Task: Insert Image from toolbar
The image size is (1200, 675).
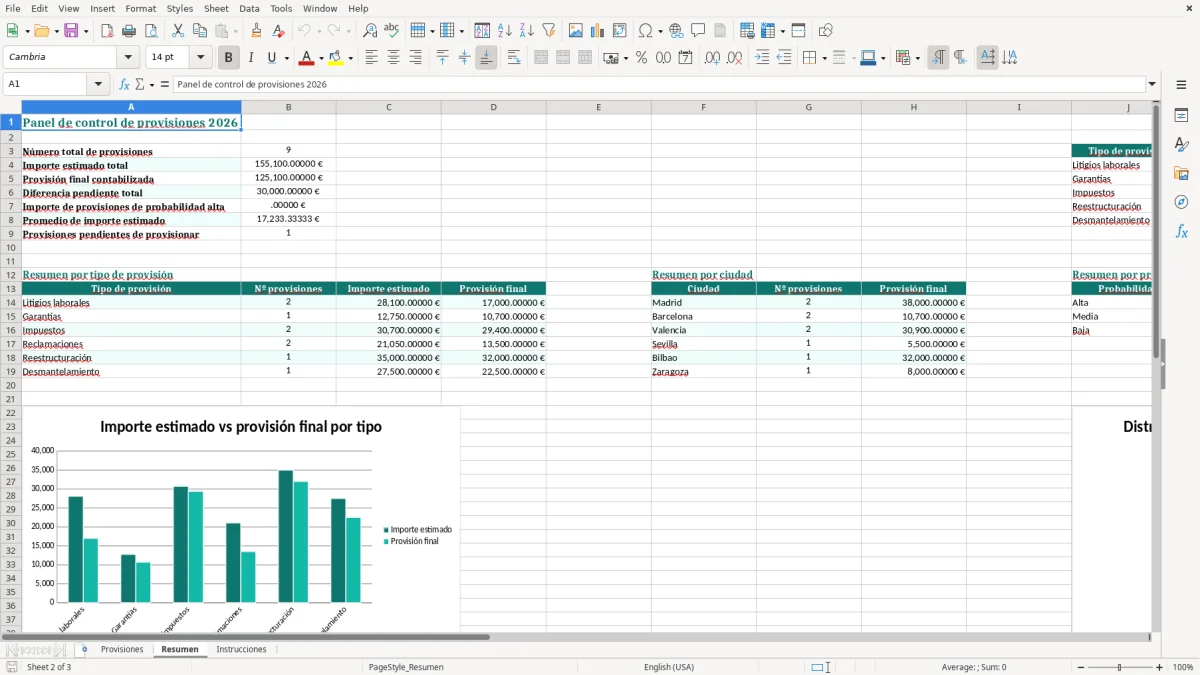Action: (576, 31)
